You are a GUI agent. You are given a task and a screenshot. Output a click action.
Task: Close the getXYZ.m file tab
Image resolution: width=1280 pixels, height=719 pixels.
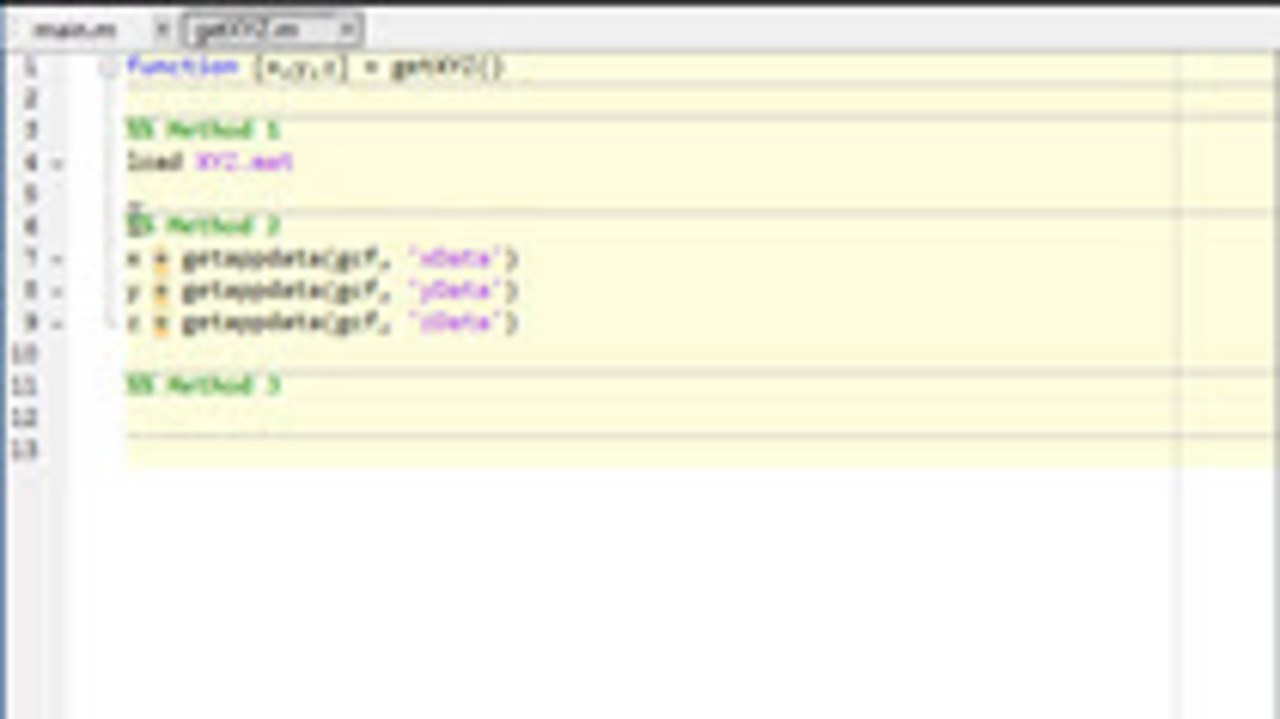point(346,30)
